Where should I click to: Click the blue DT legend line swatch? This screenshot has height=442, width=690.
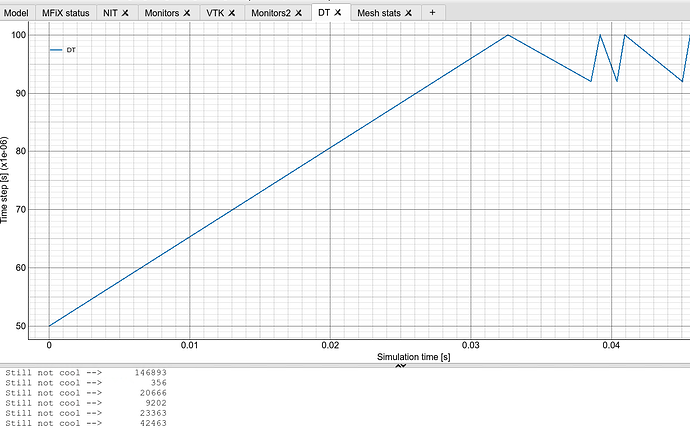(x=56, y=49)
